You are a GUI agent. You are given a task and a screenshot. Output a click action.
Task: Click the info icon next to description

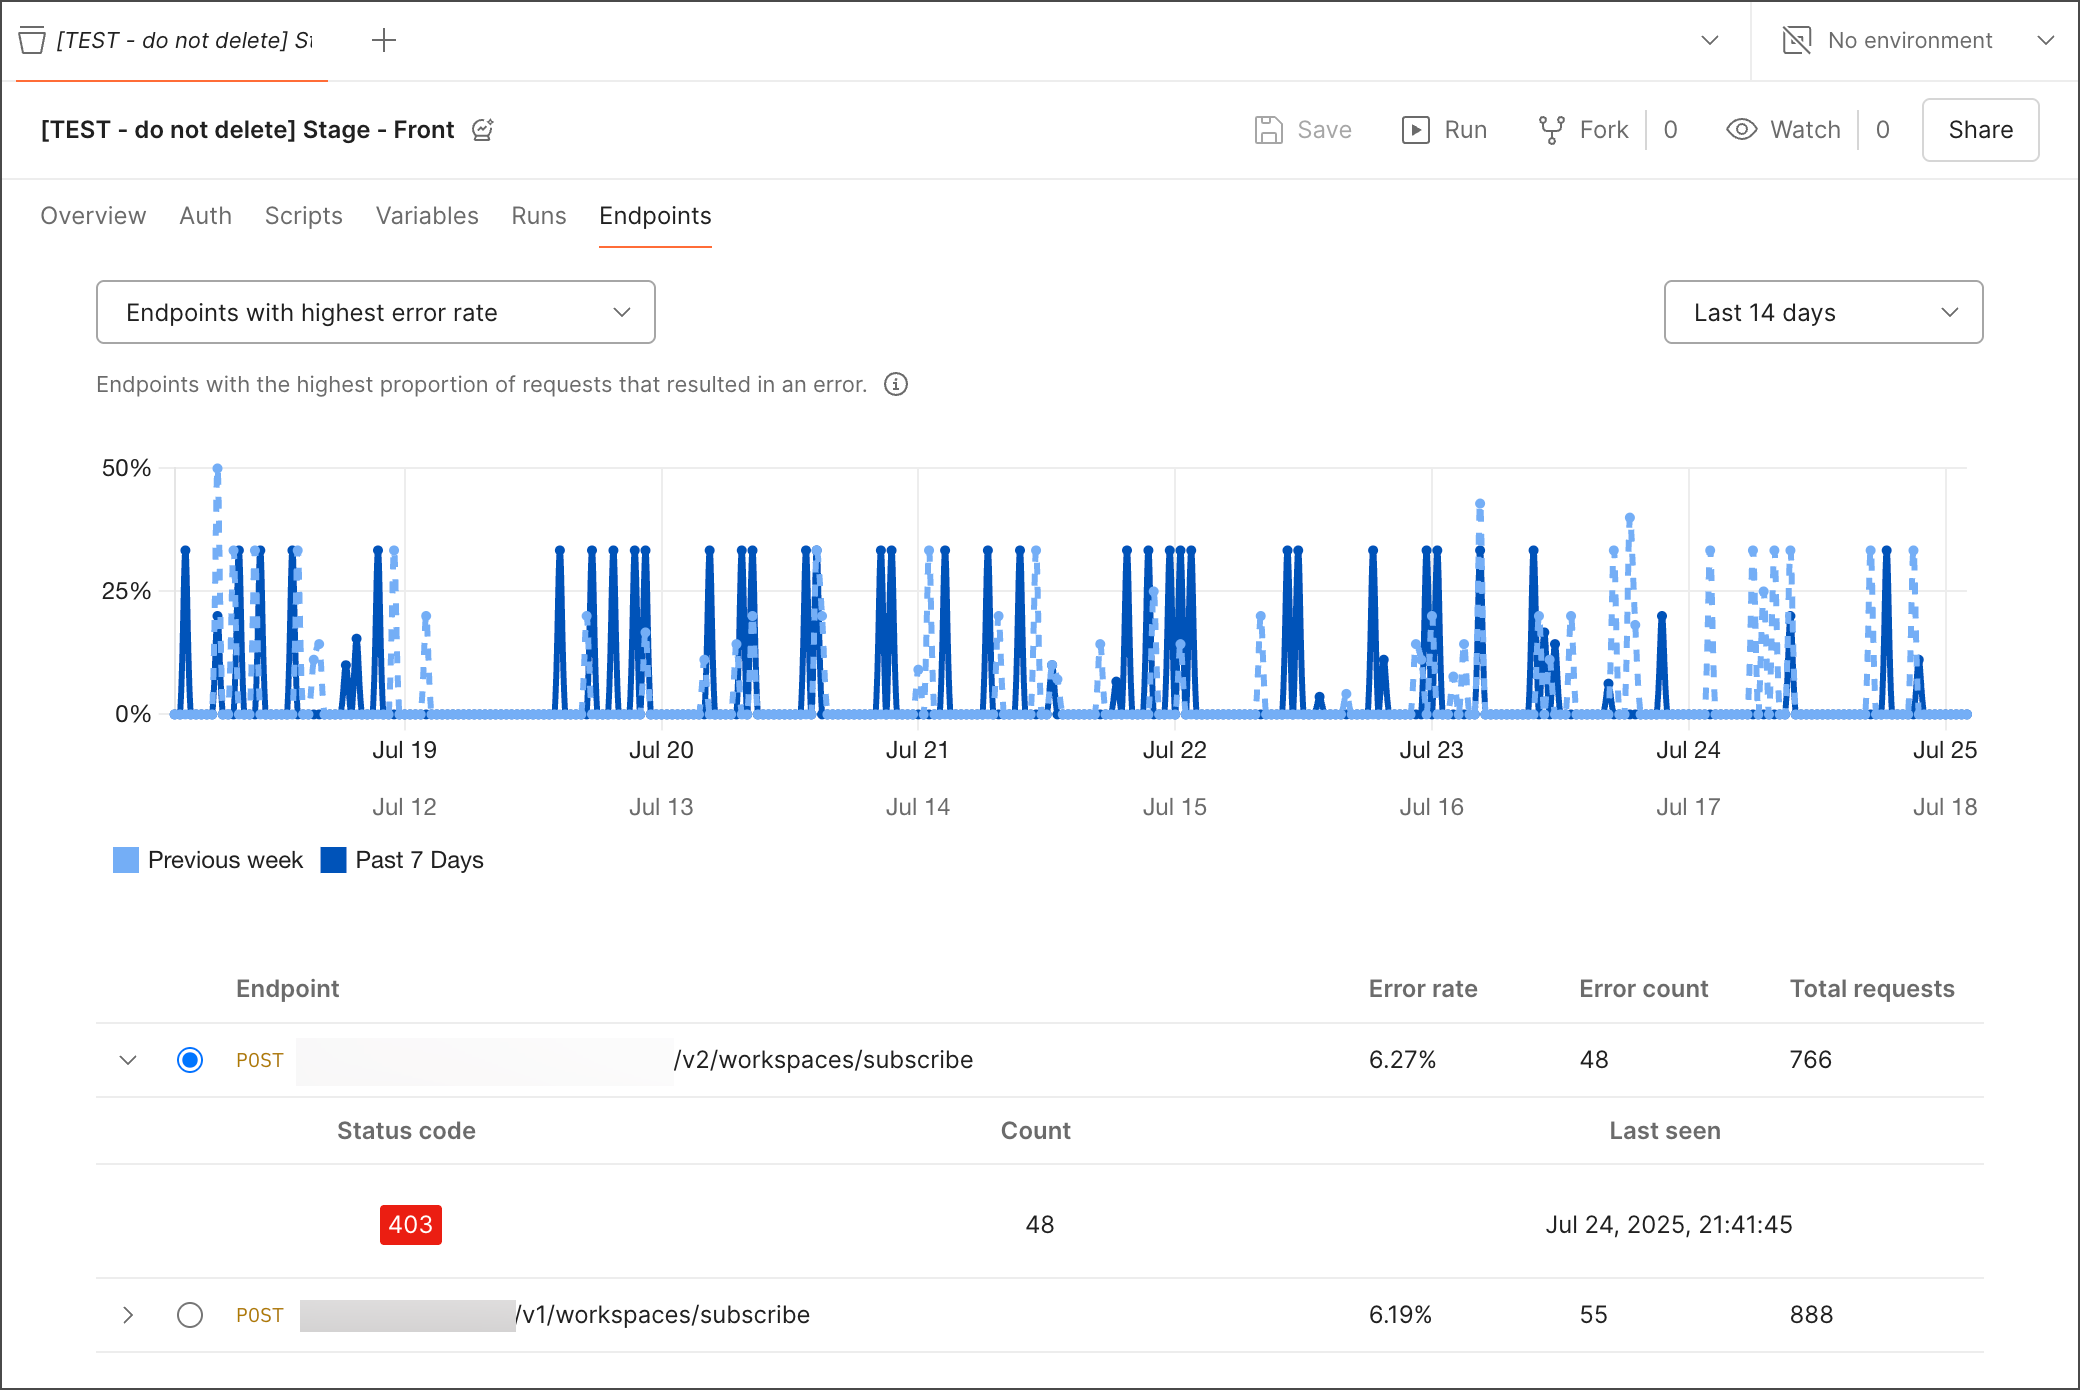[896, 384]
